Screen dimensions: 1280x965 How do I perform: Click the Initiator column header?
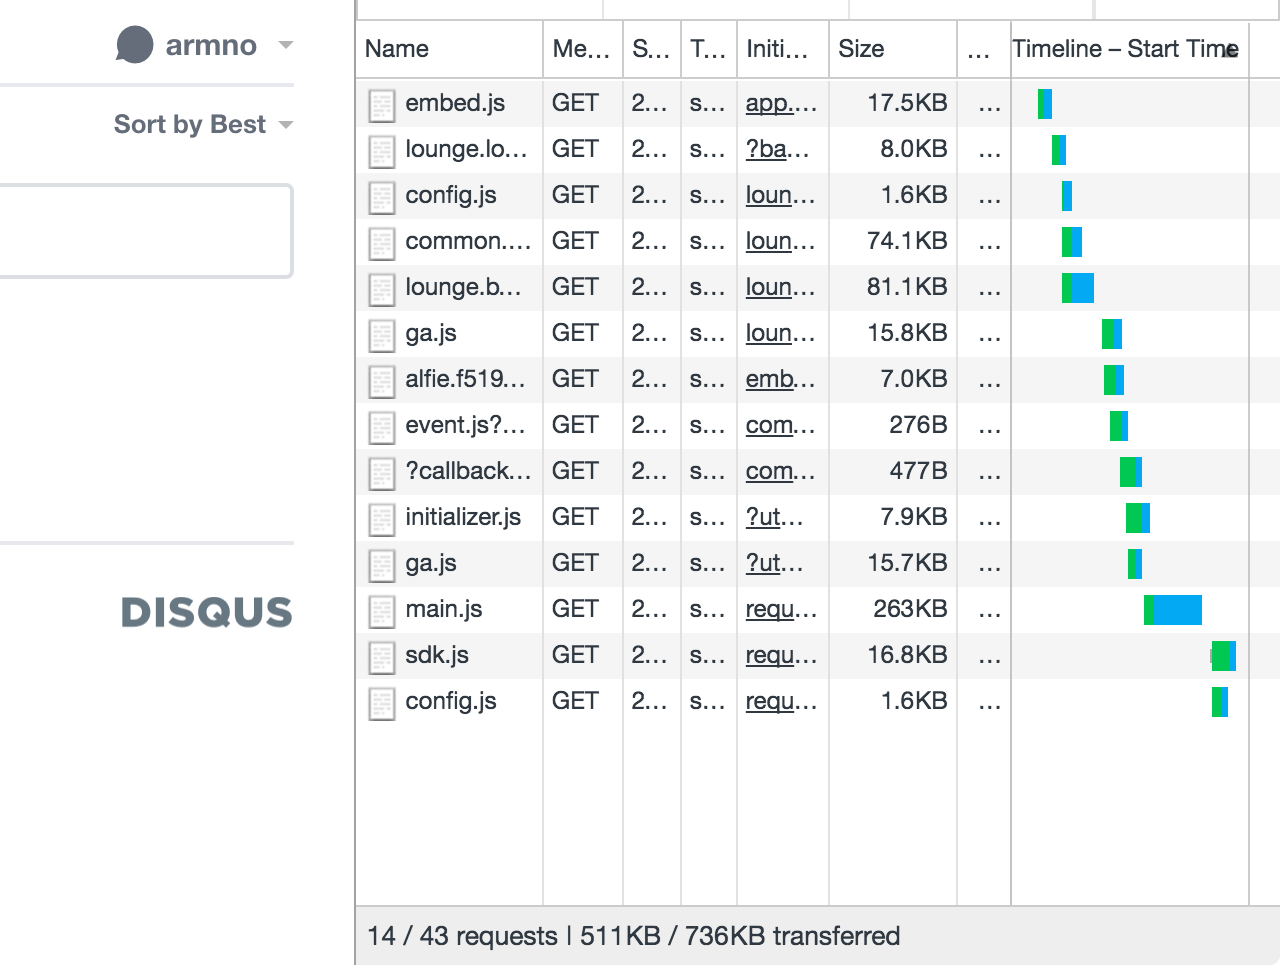[x=783, y=49]
